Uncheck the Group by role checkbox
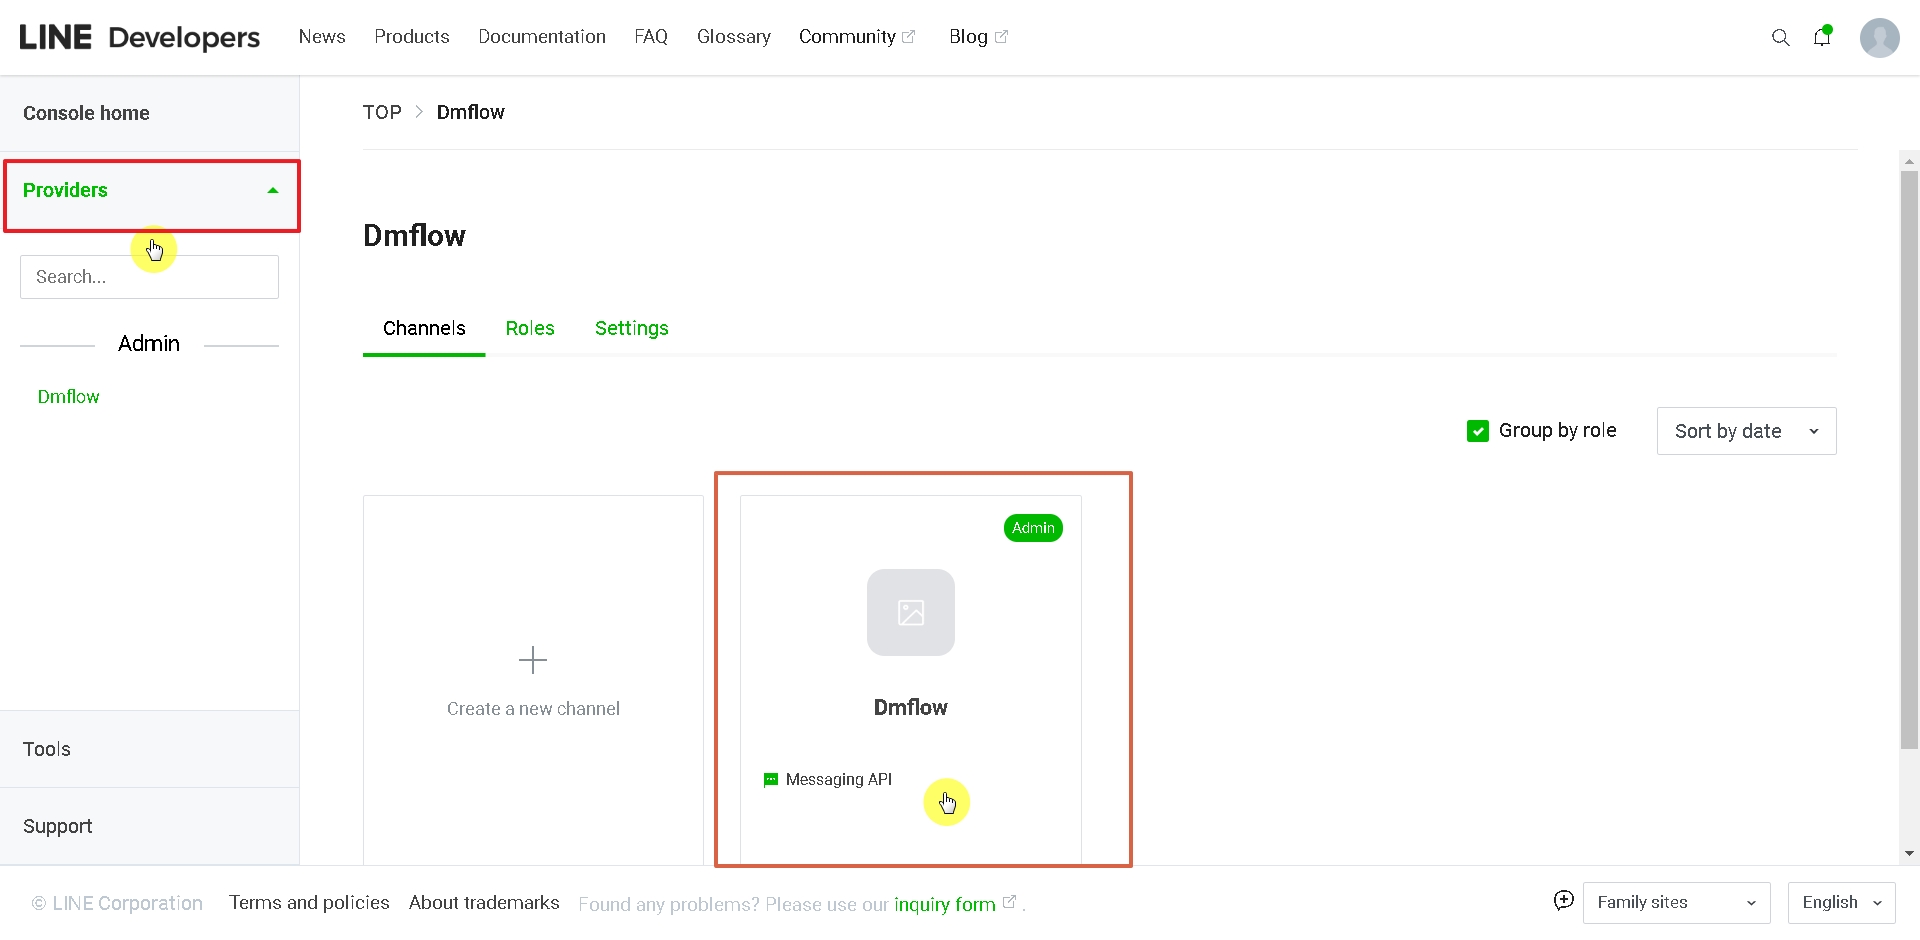Image resolution: width=1920 pixels, height=940 pixels. pyautogui.click(x=1477, y=431)
